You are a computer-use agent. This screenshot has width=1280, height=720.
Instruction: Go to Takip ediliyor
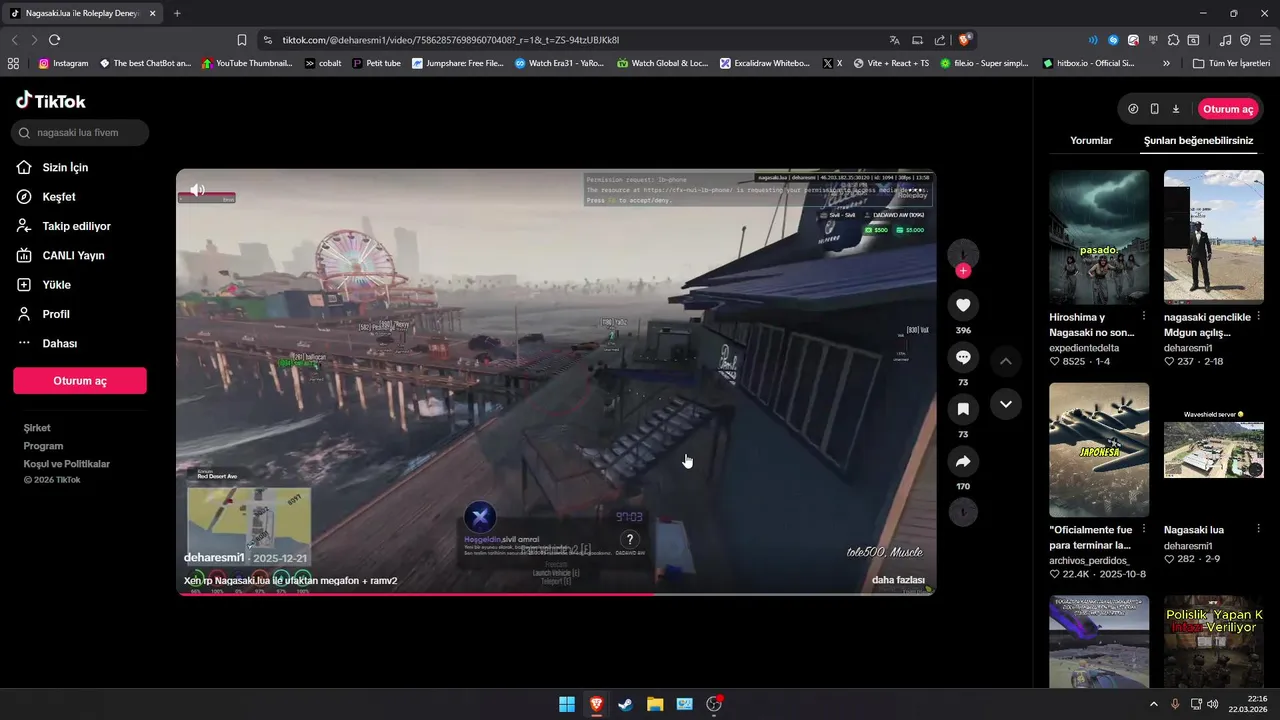[63, 226]
